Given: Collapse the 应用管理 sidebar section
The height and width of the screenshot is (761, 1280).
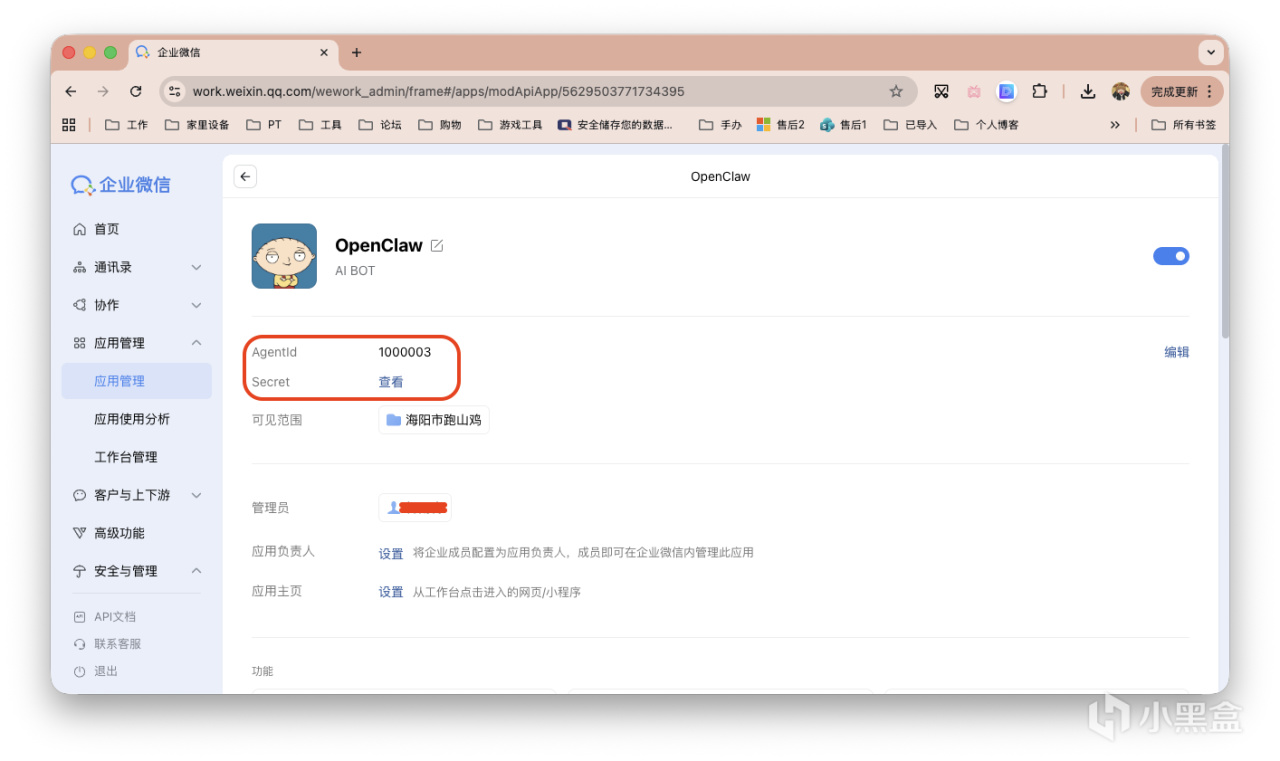Looking at the screenshot, I should [x=196, y=343].
